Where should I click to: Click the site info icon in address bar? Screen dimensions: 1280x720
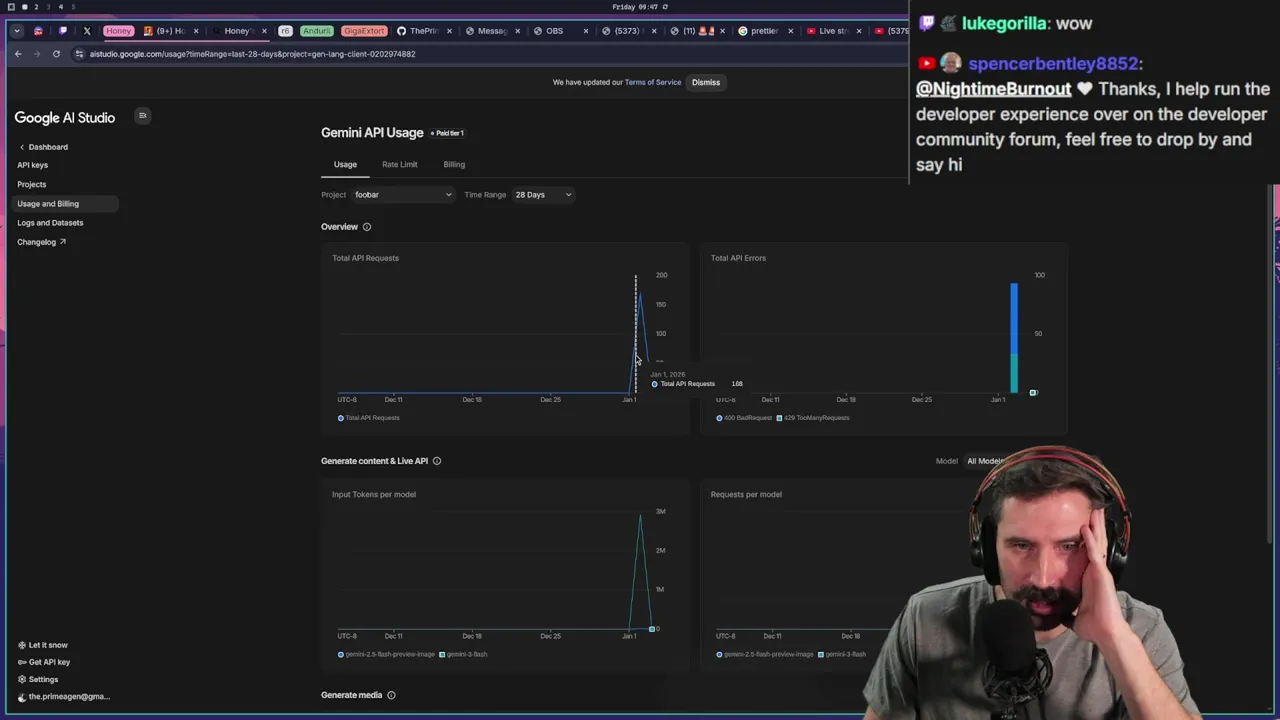(x=79, y=54)
